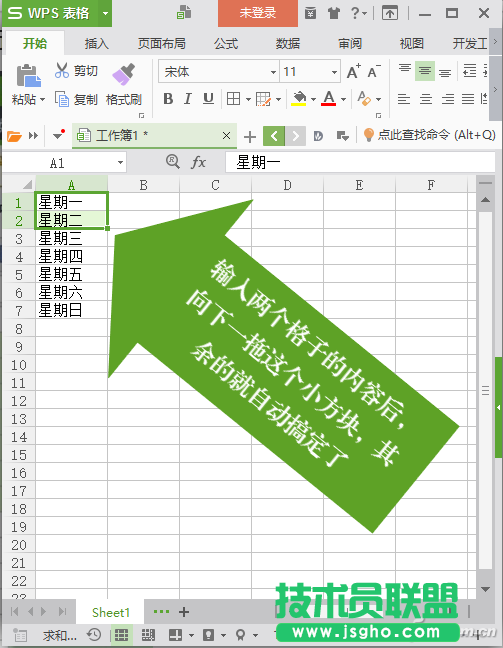Image resolution: width=503 pixels, height=648 pixels.
Task: Align text left in cell
Action: click(404, 99)
